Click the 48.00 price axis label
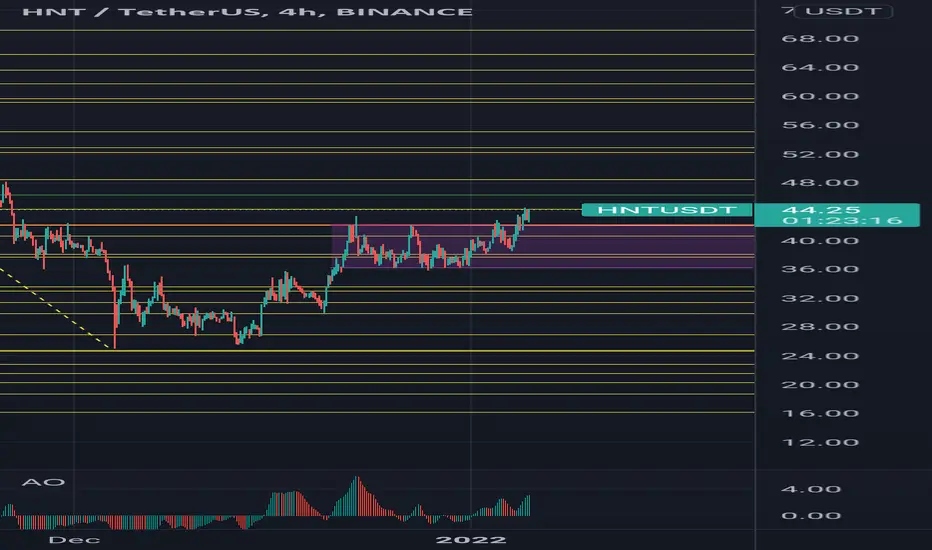The image size is (932, 550). tap(820, 183)
